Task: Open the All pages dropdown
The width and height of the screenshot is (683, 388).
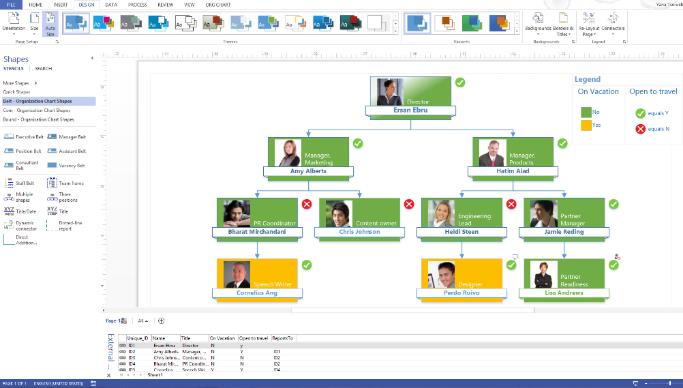Action: (x=143, y=321)
